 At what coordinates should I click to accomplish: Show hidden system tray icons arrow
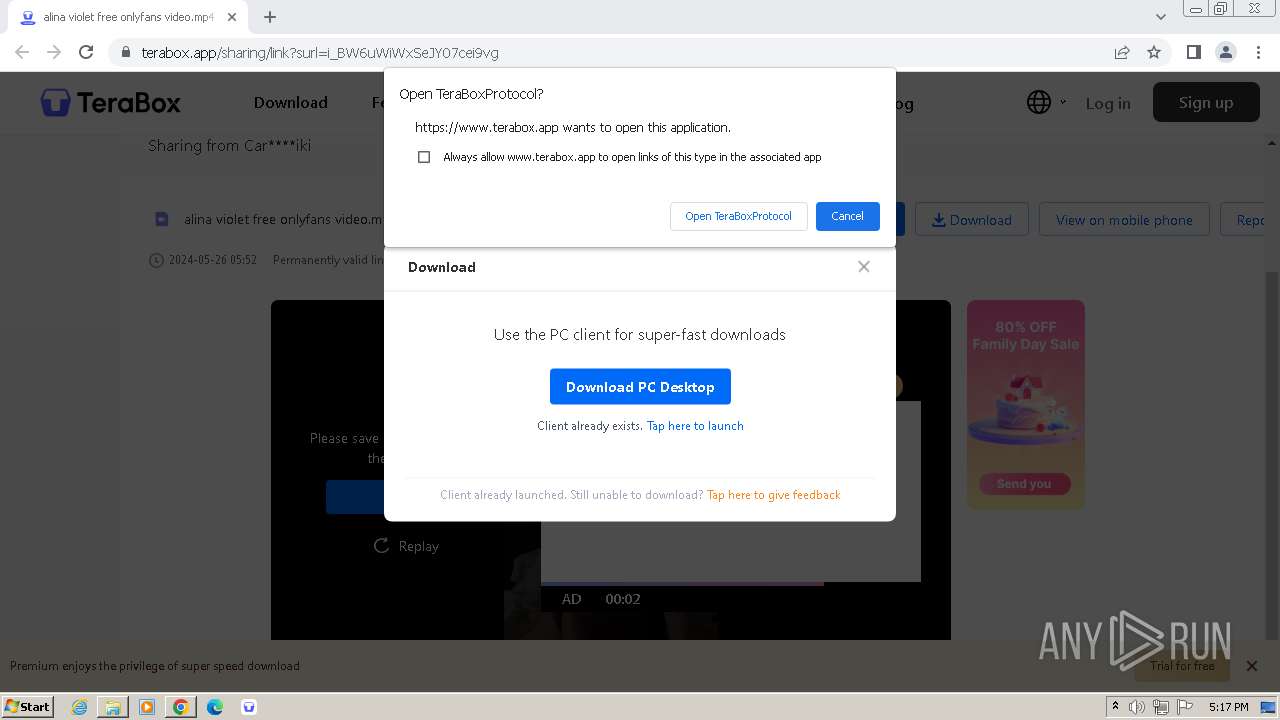[1115, 707]
